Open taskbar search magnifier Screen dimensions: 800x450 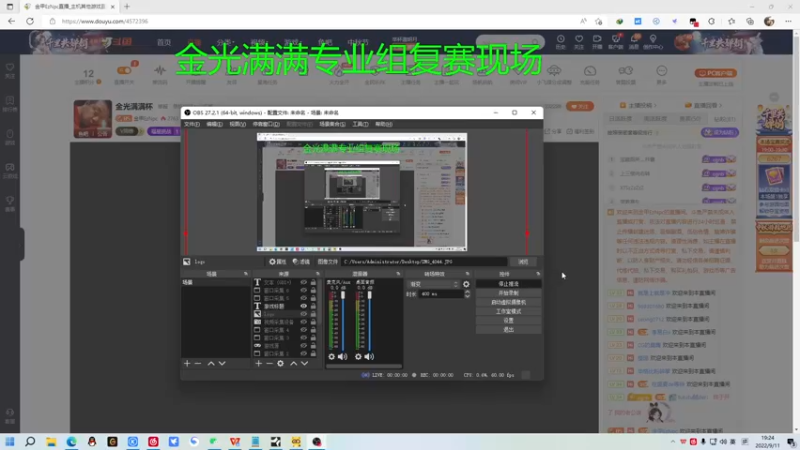30,442
